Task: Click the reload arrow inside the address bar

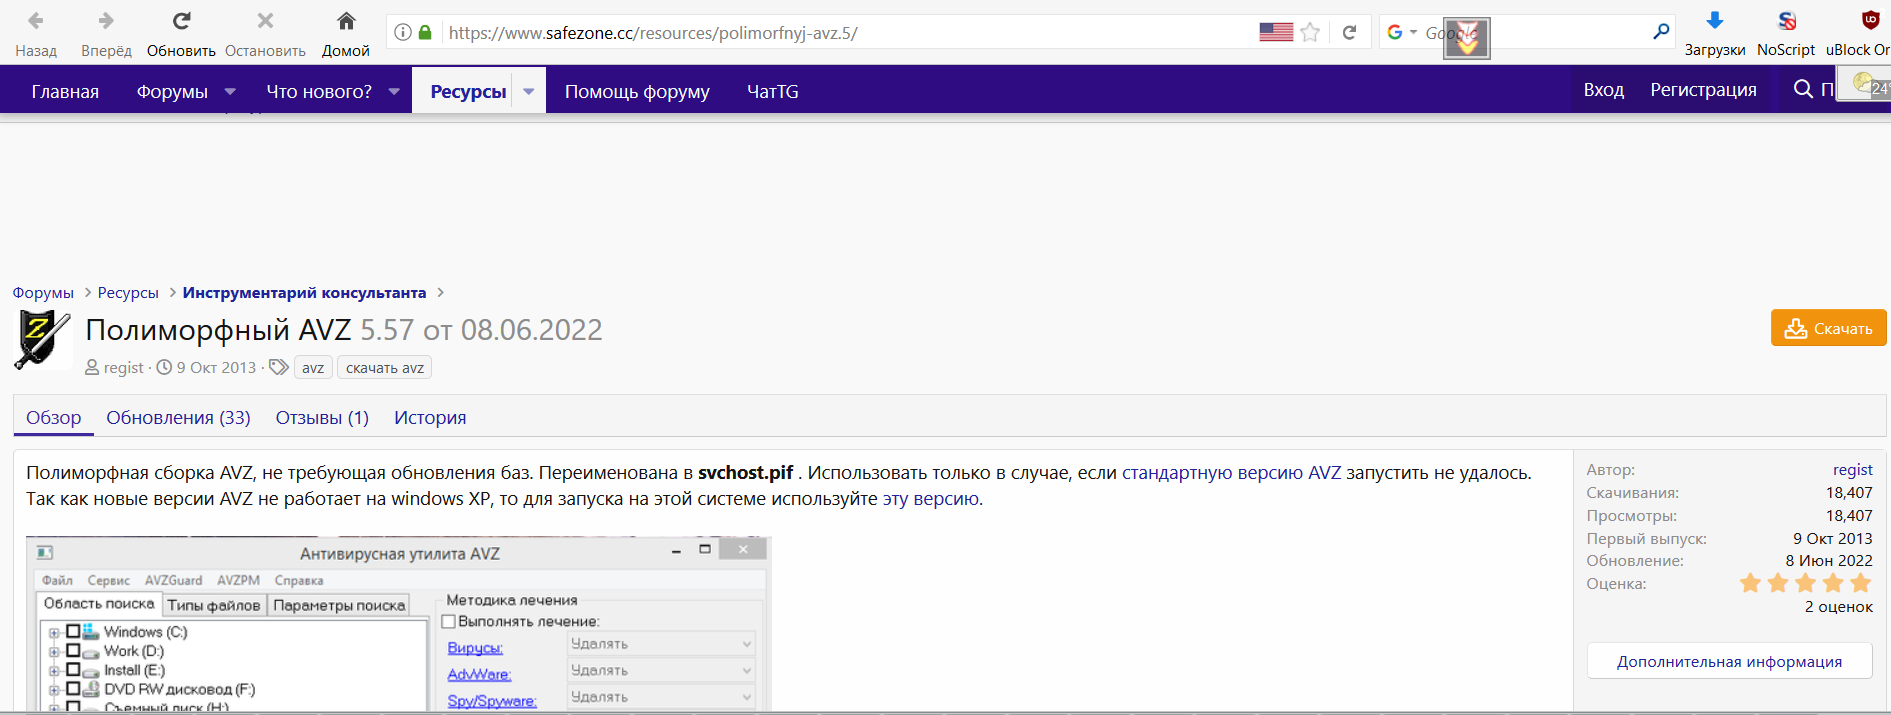Action: coord(1349,32)
